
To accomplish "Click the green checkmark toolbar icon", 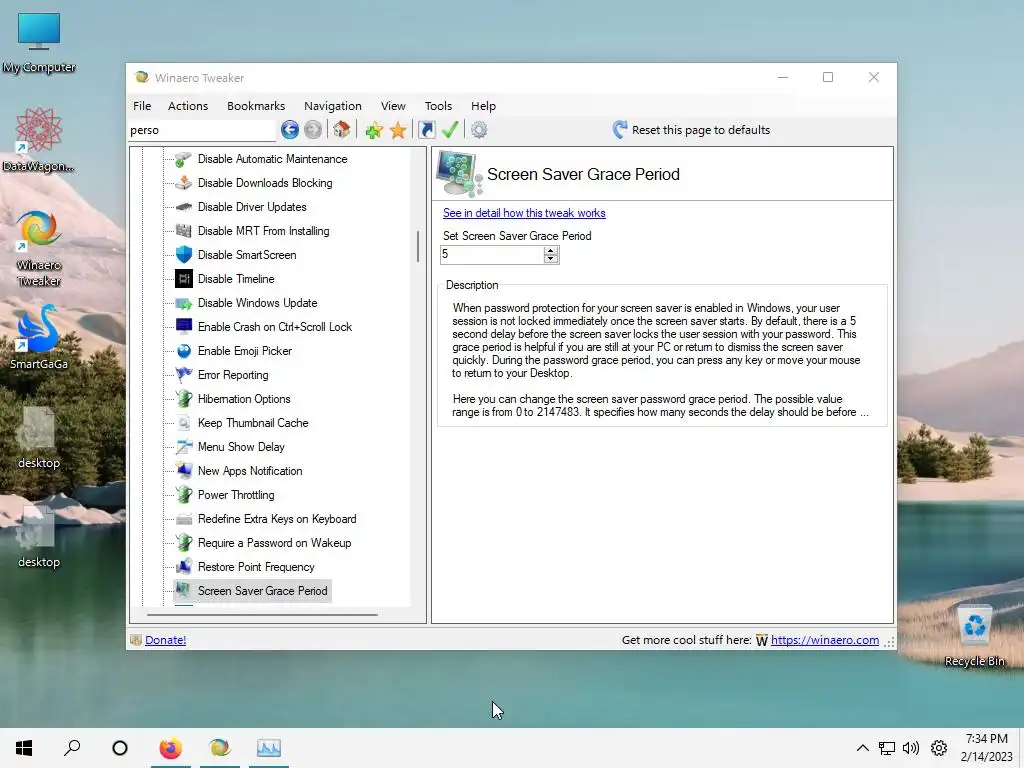I will 450,130.
